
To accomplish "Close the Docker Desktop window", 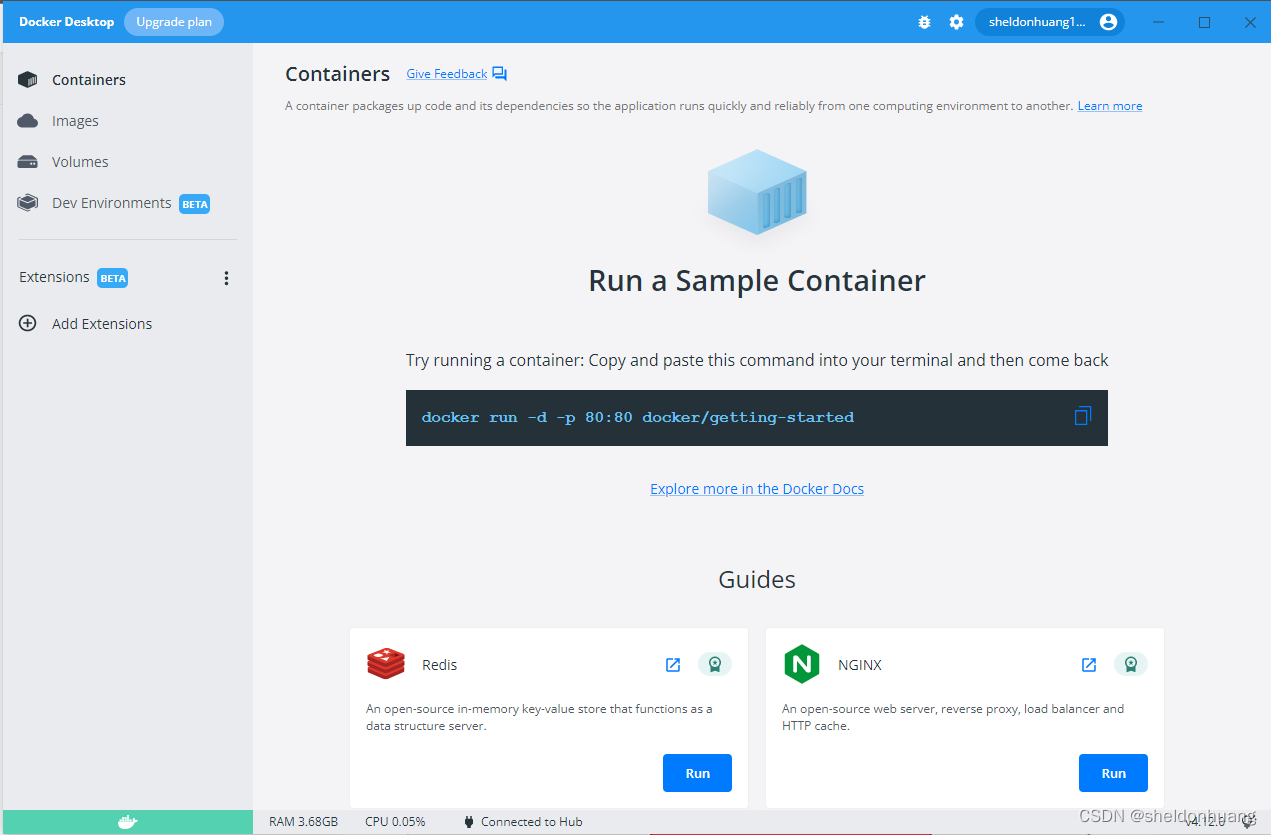I will click(1249, 22).
